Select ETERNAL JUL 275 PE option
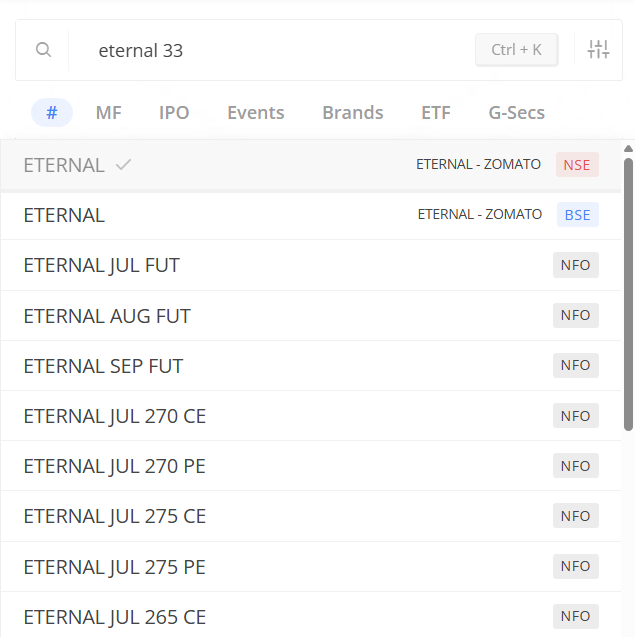The image size is (635, 637). [114, 567]
